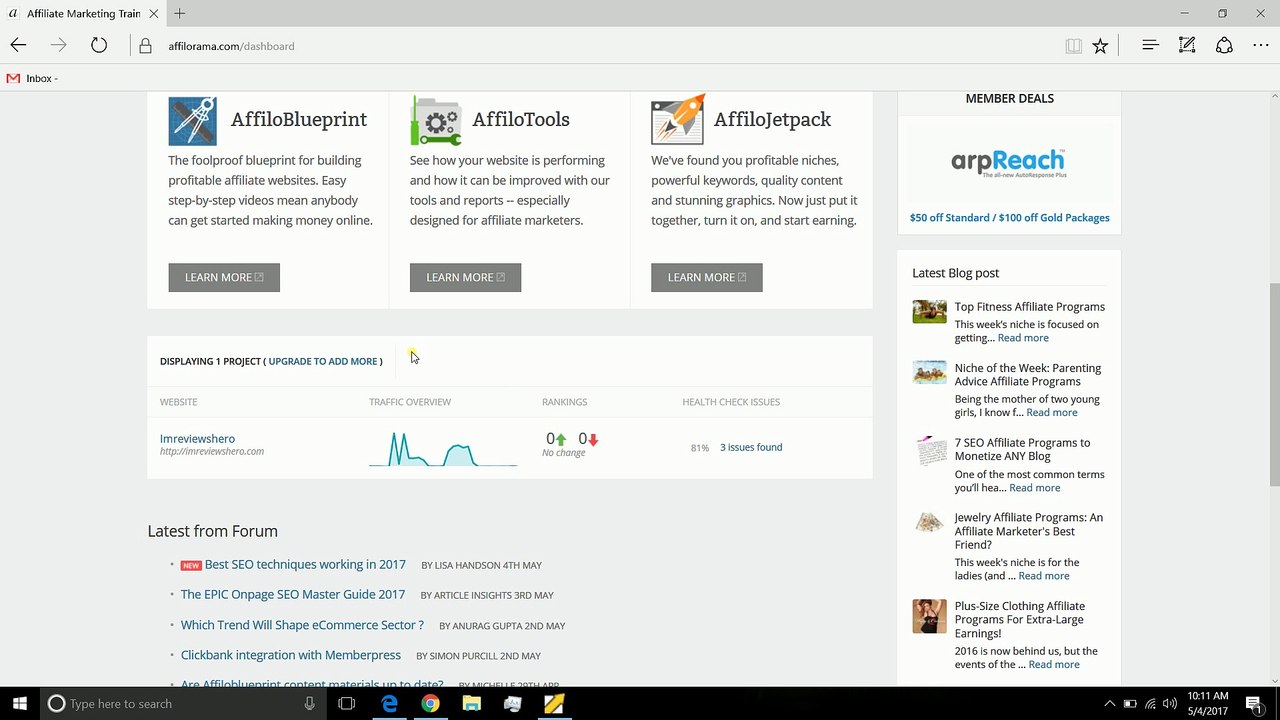Image resolution: width=1280 pixels, height=720 pixels.
Task: Click the Imreviewshero traffic overview chart
Action: (x=443, y=449)
